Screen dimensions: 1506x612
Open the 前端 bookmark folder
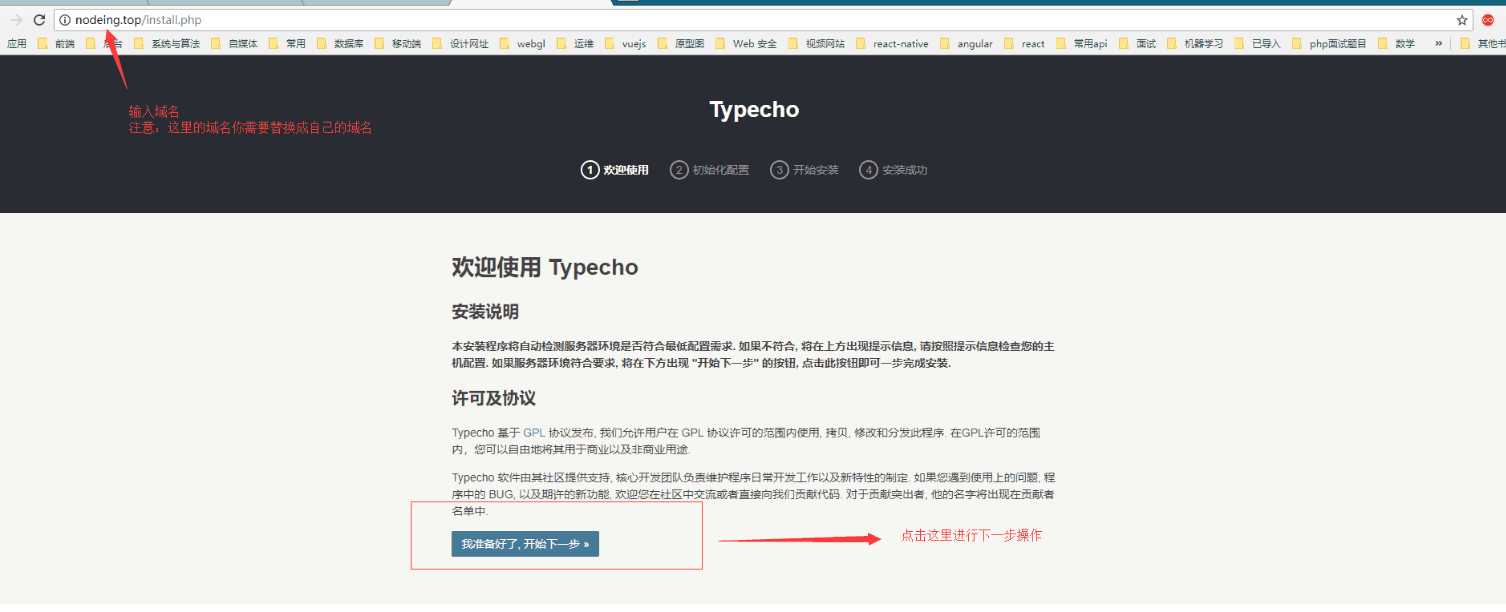click(56, 44)
